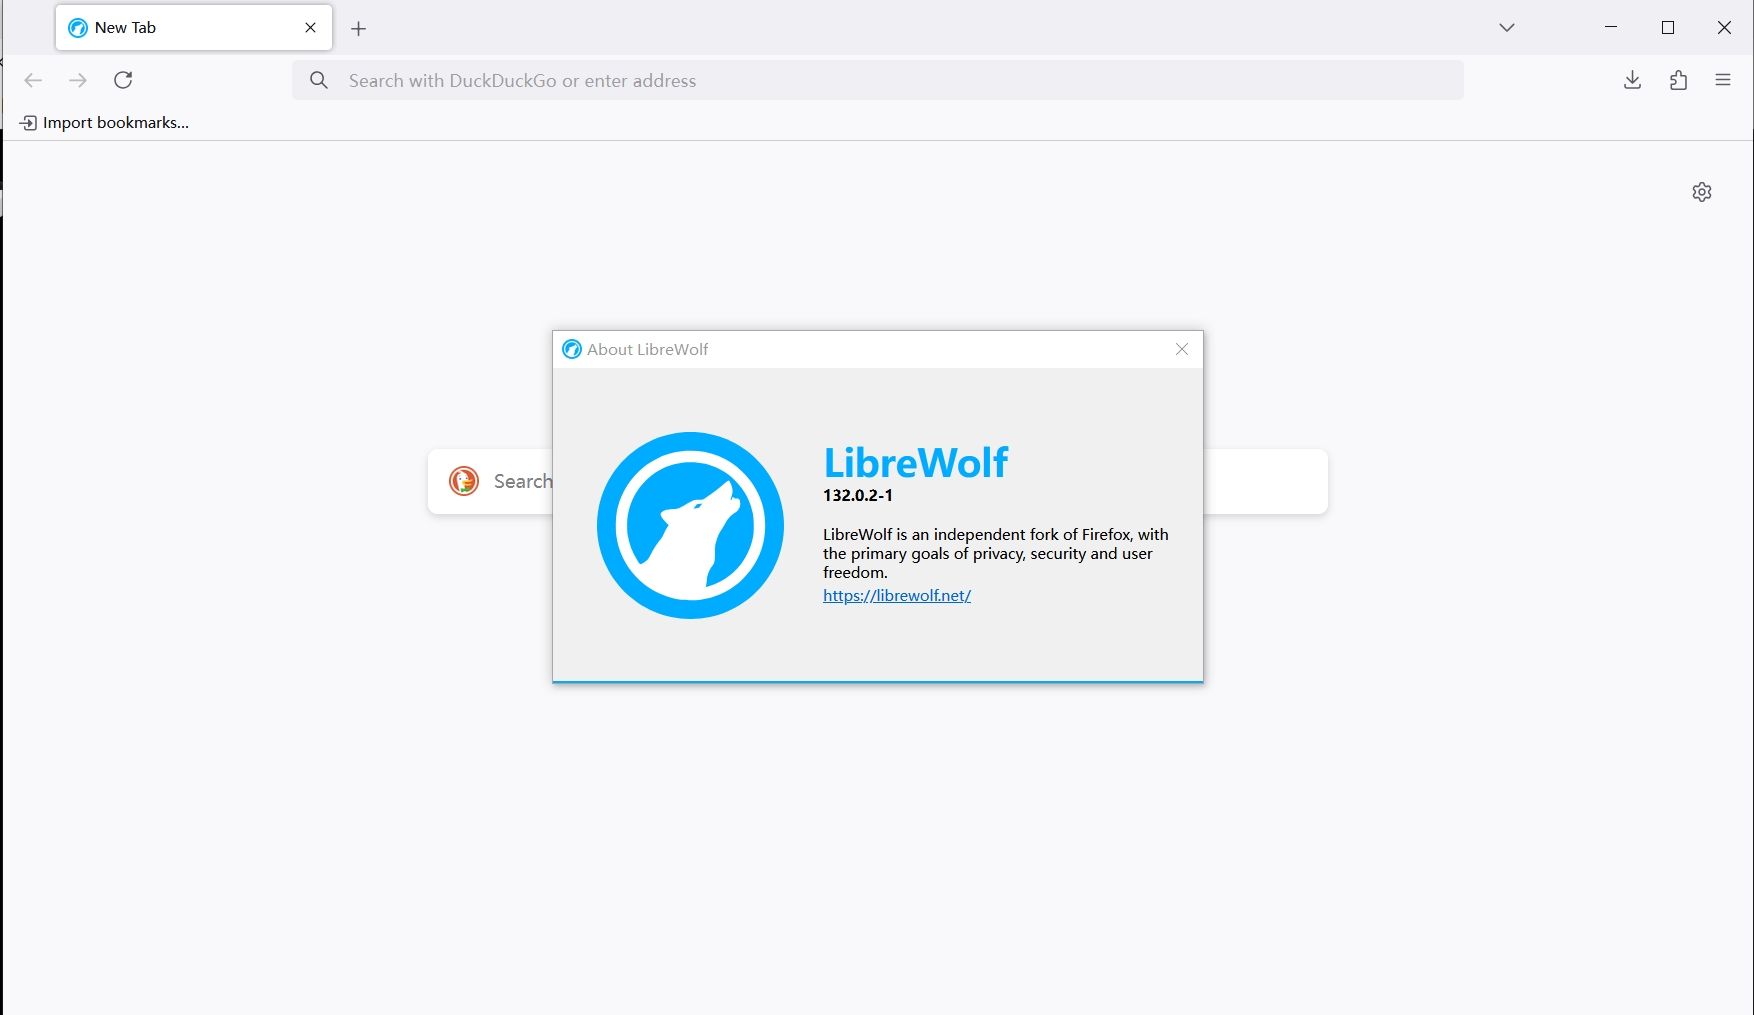Click Import bookmarks in bookmarks bar

(104, 123)
